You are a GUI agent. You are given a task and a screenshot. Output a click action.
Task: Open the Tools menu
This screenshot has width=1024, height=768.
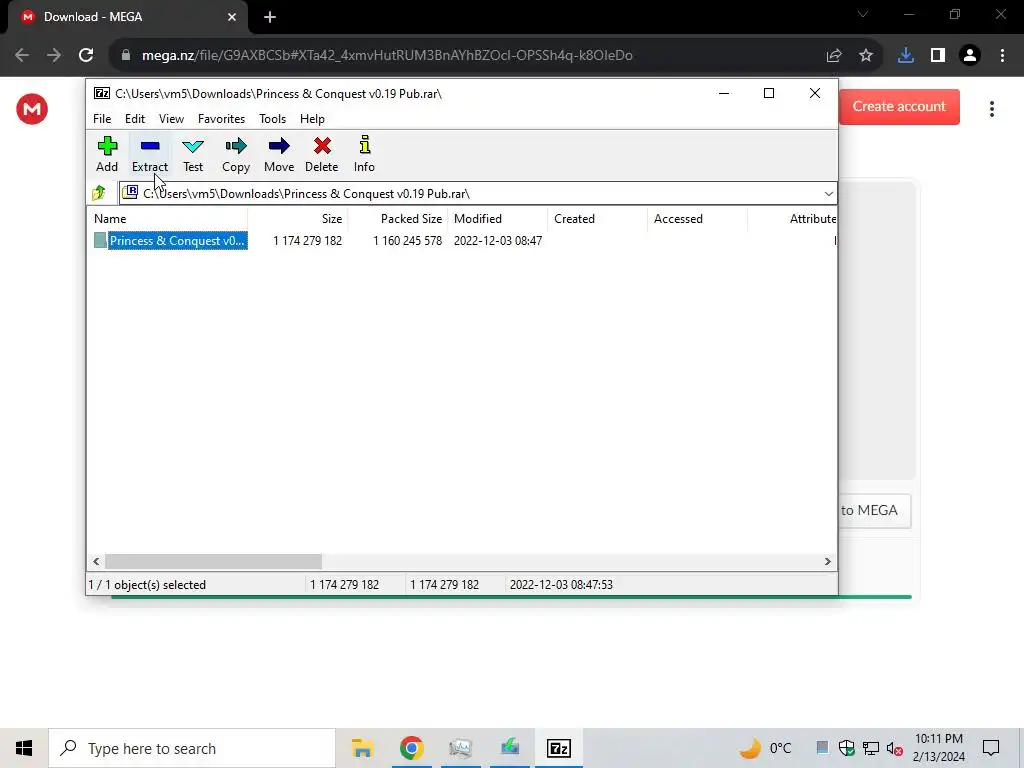(x=272, y=119)
